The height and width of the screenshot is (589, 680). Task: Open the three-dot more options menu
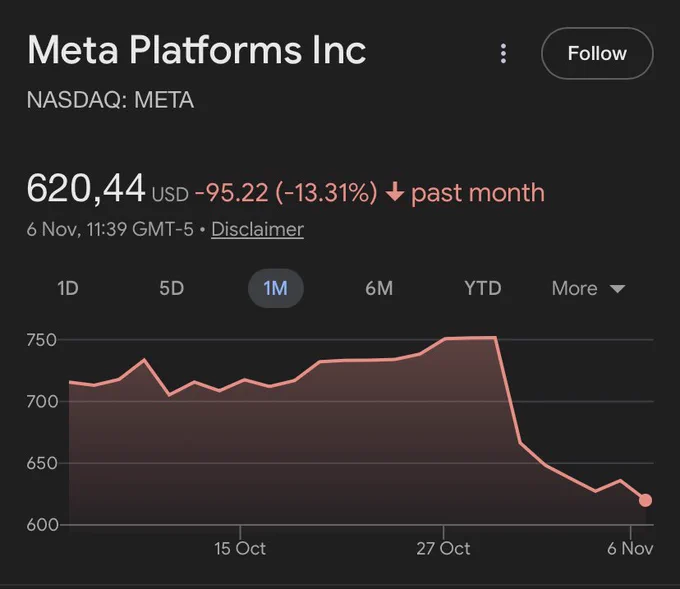pos(504,54)
